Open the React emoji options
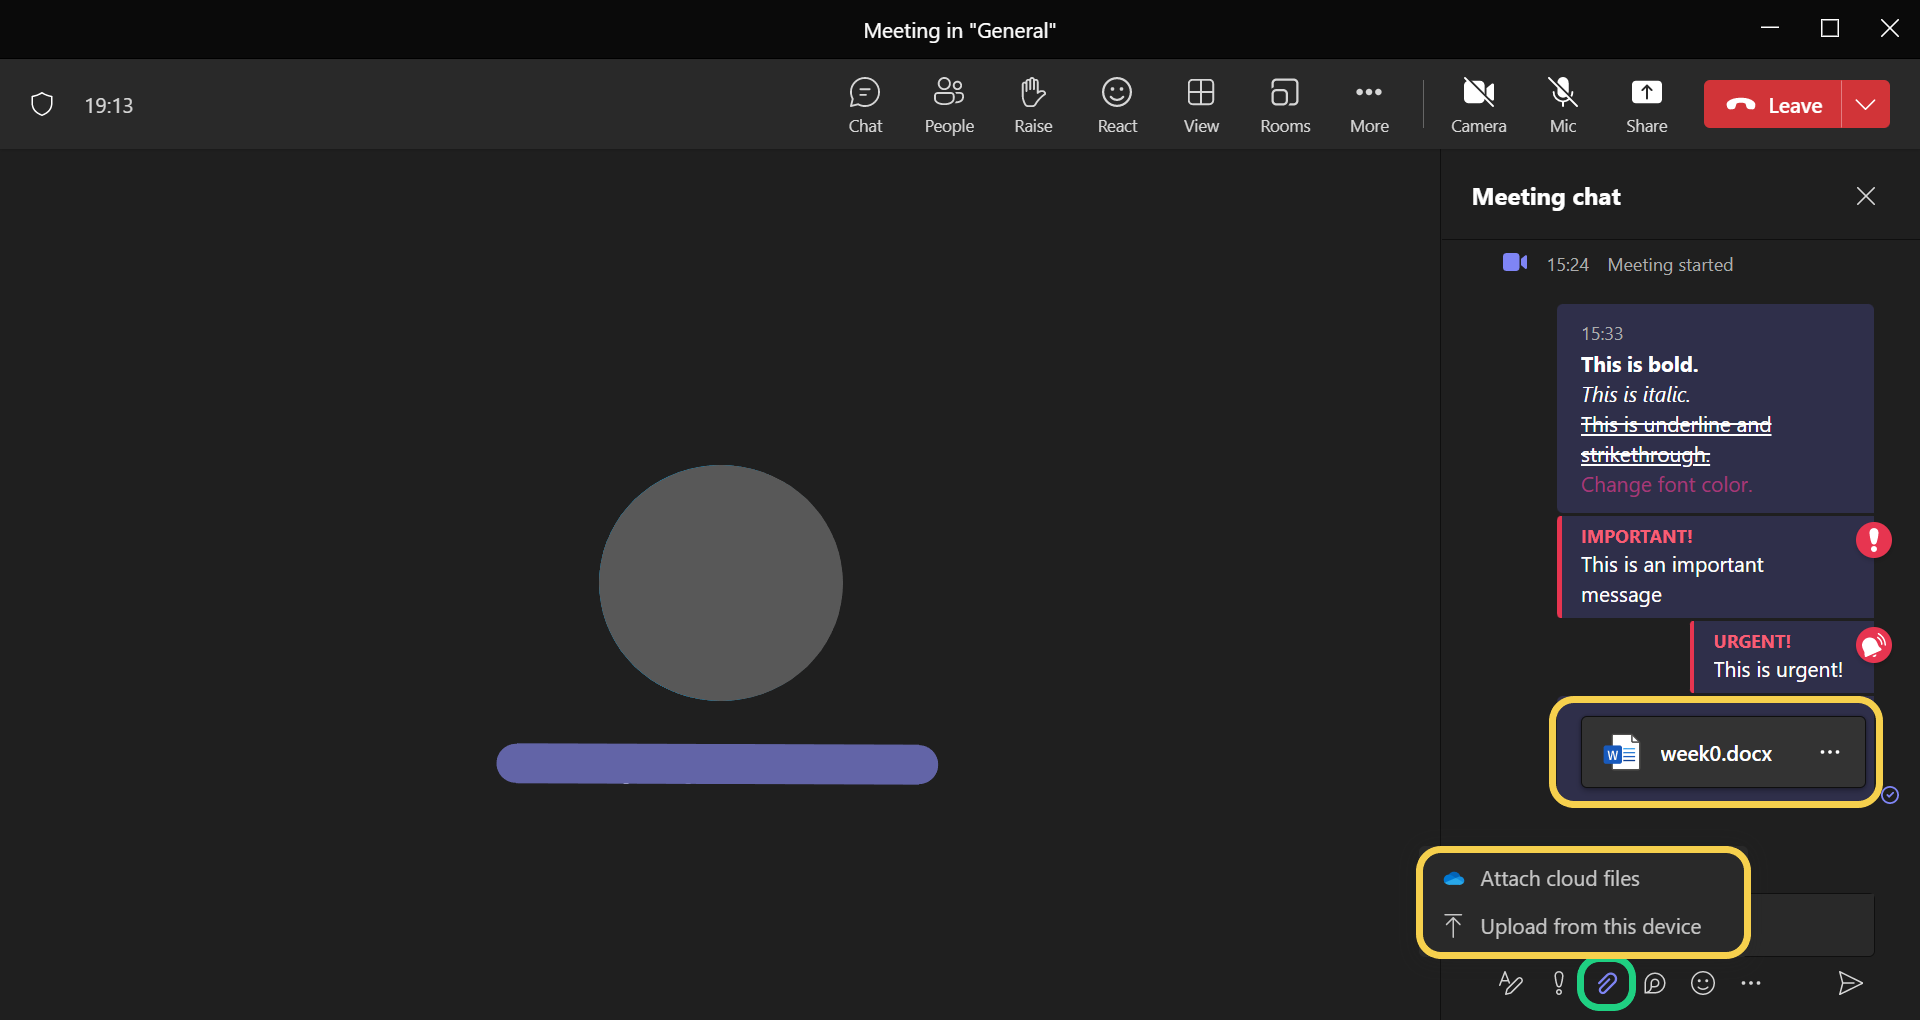 [1116, 104]
